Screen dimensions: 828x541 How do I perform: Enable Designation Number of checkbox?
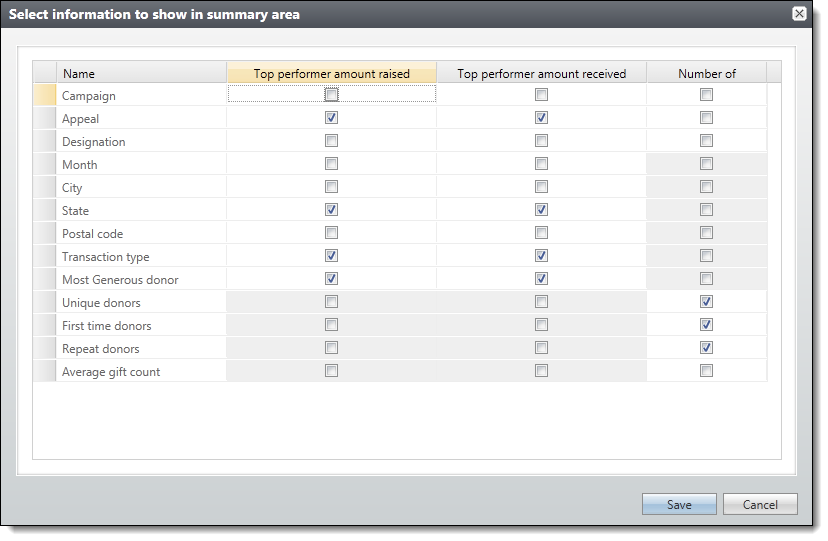[x=706, y=141]
